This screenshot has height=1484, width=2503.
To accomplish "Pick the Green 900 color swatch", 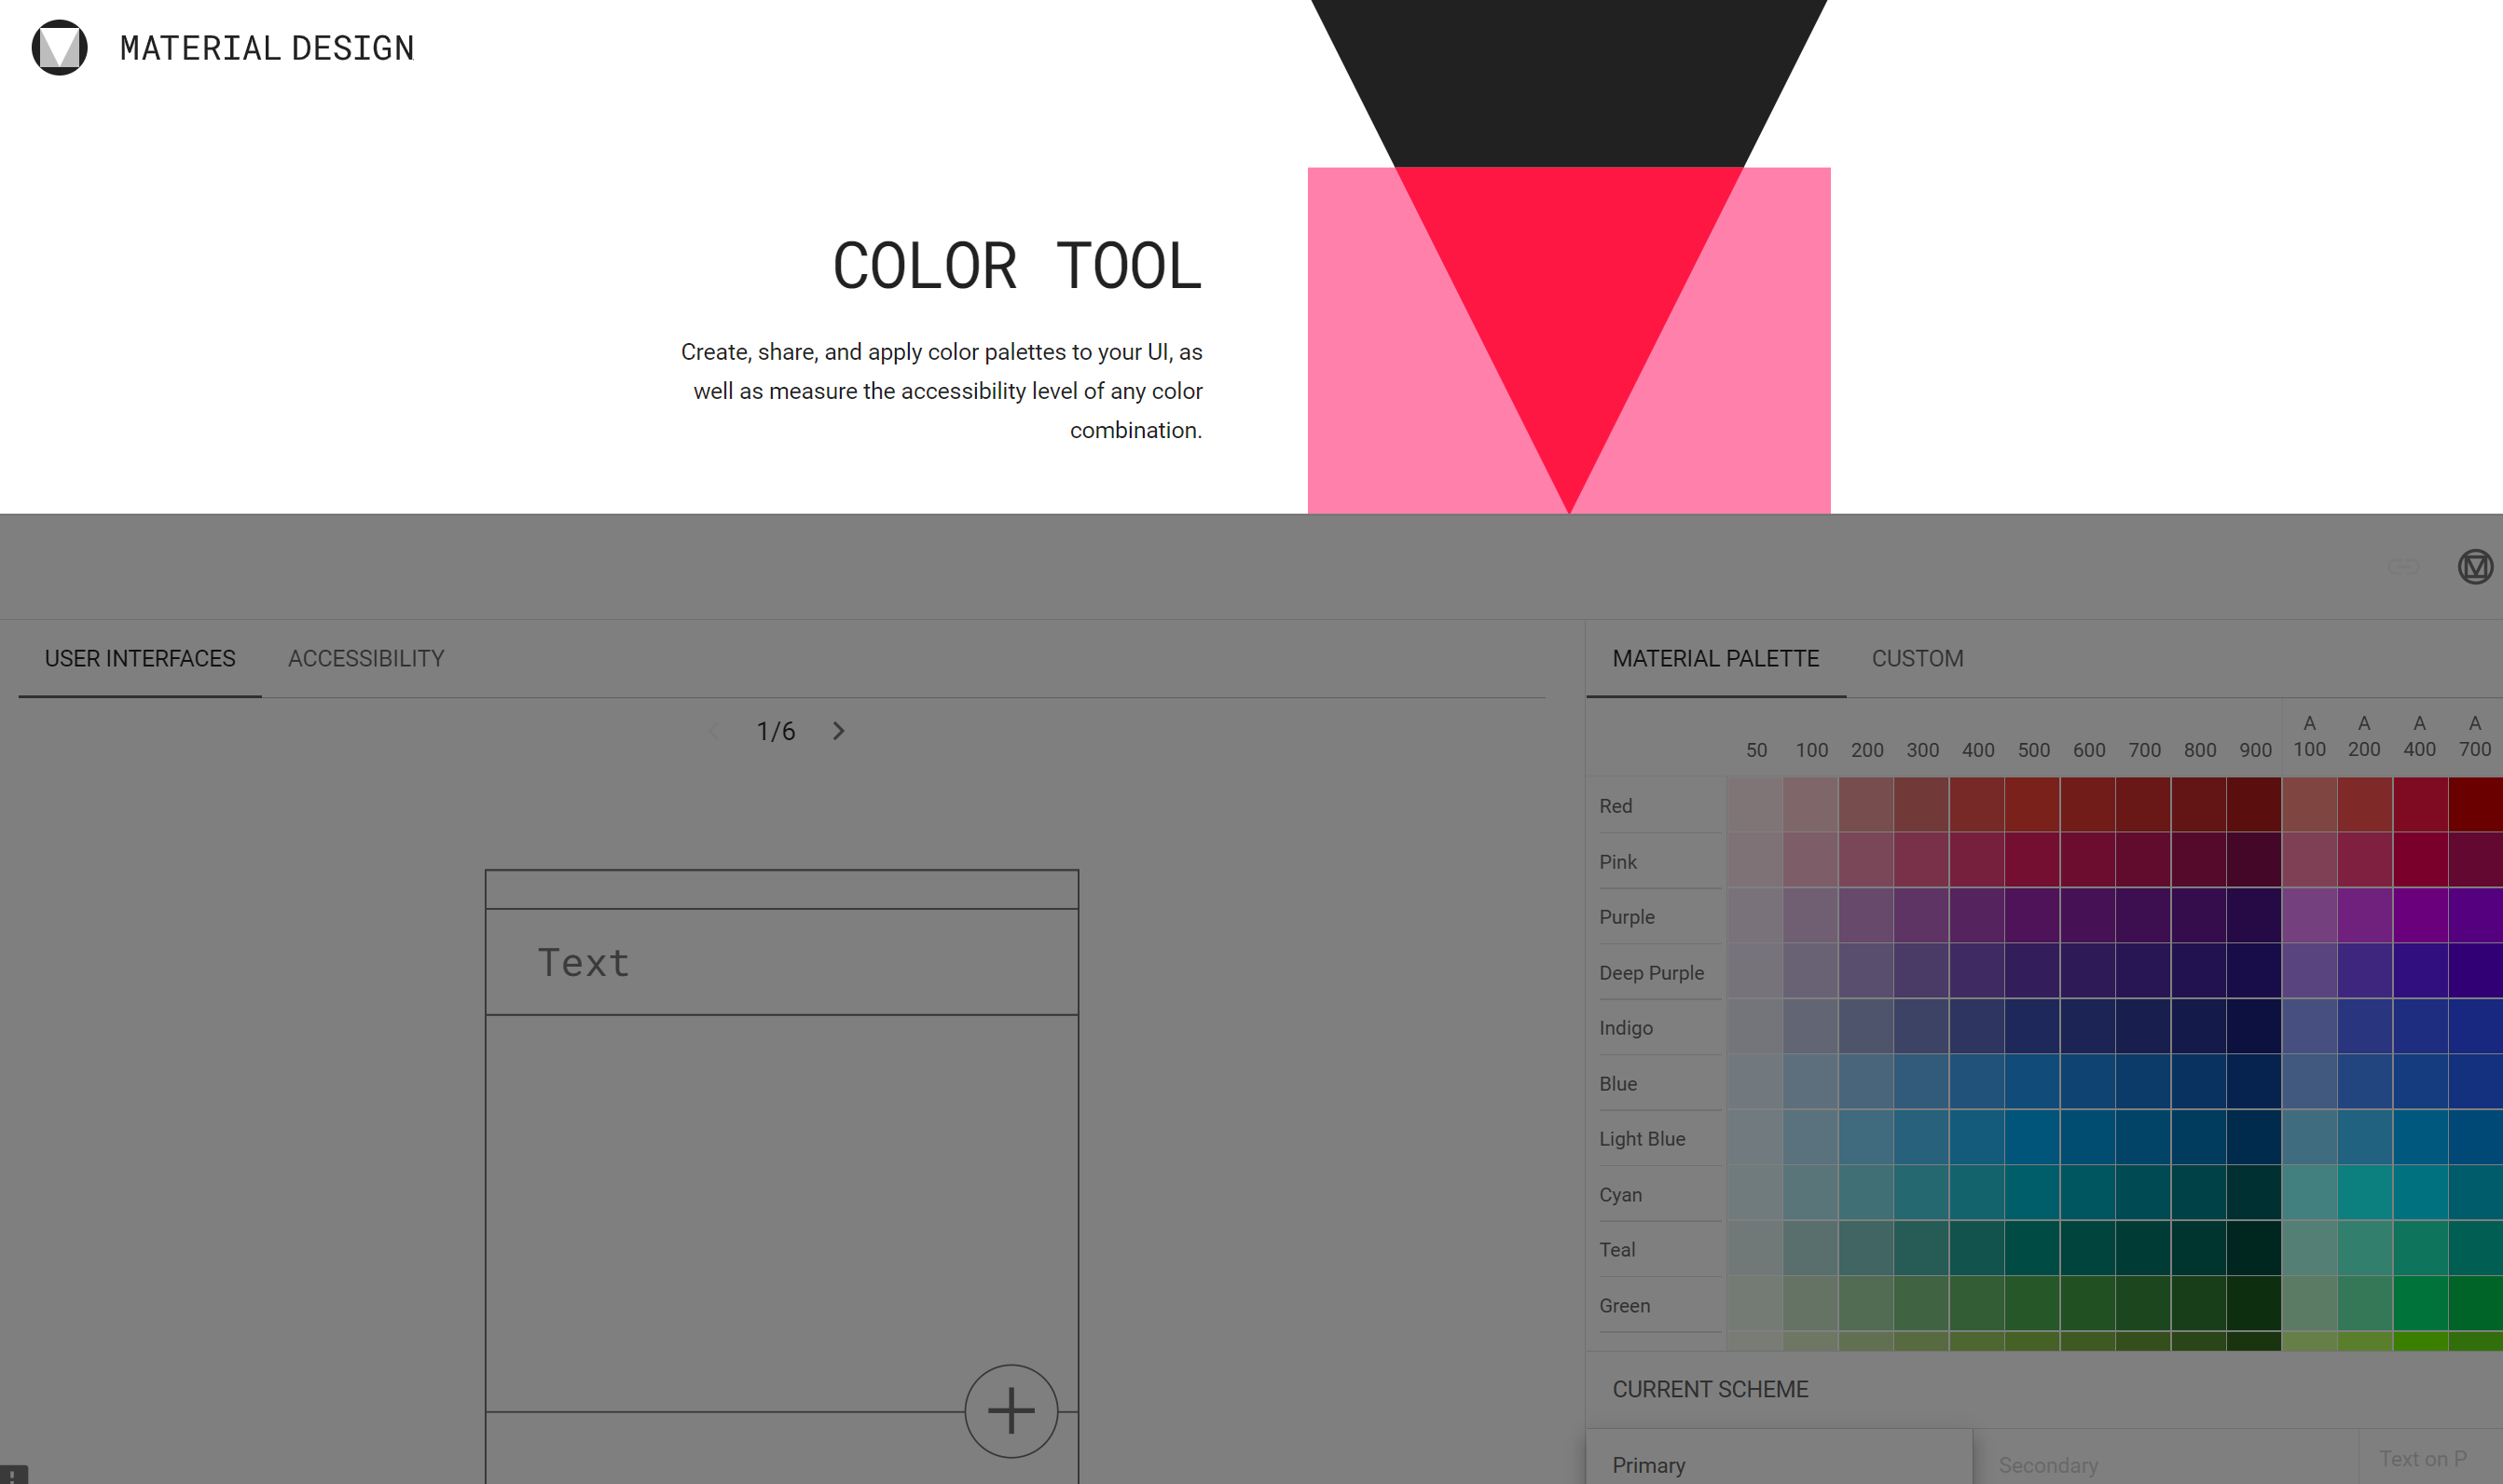I will click(x=2254, y=1305).
